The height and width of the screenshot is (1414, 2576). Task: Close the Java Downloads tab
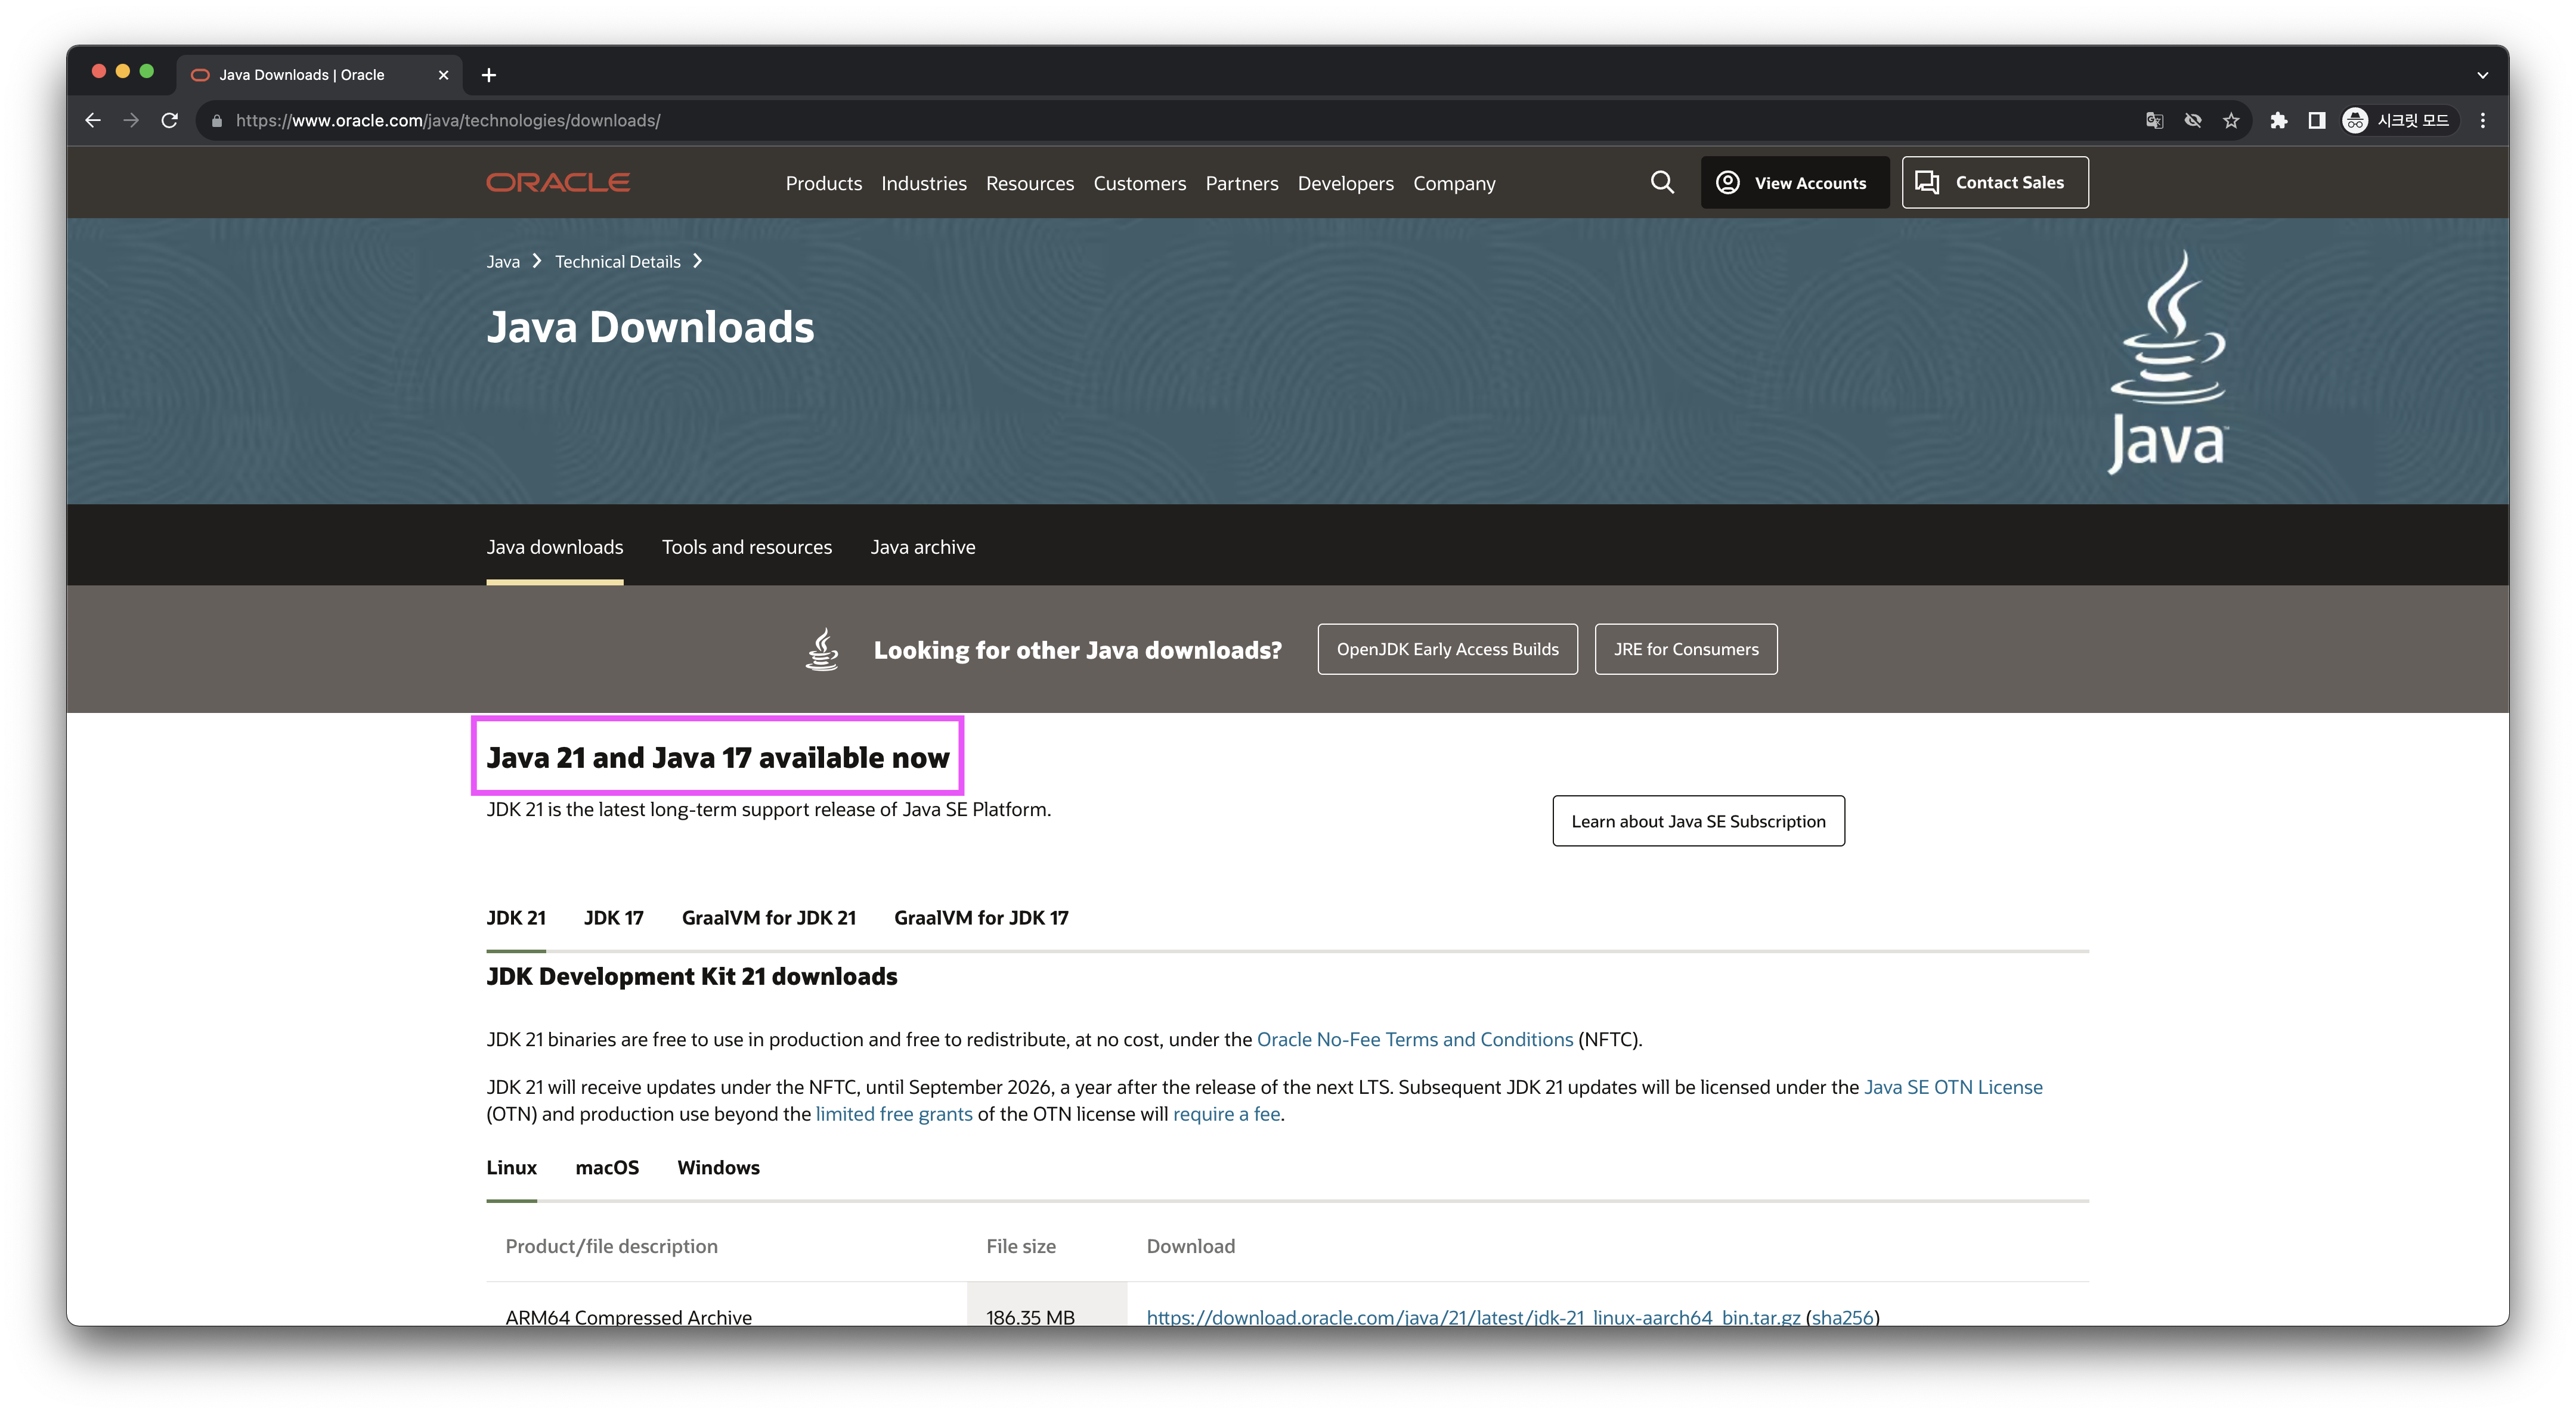coord(443,75)
